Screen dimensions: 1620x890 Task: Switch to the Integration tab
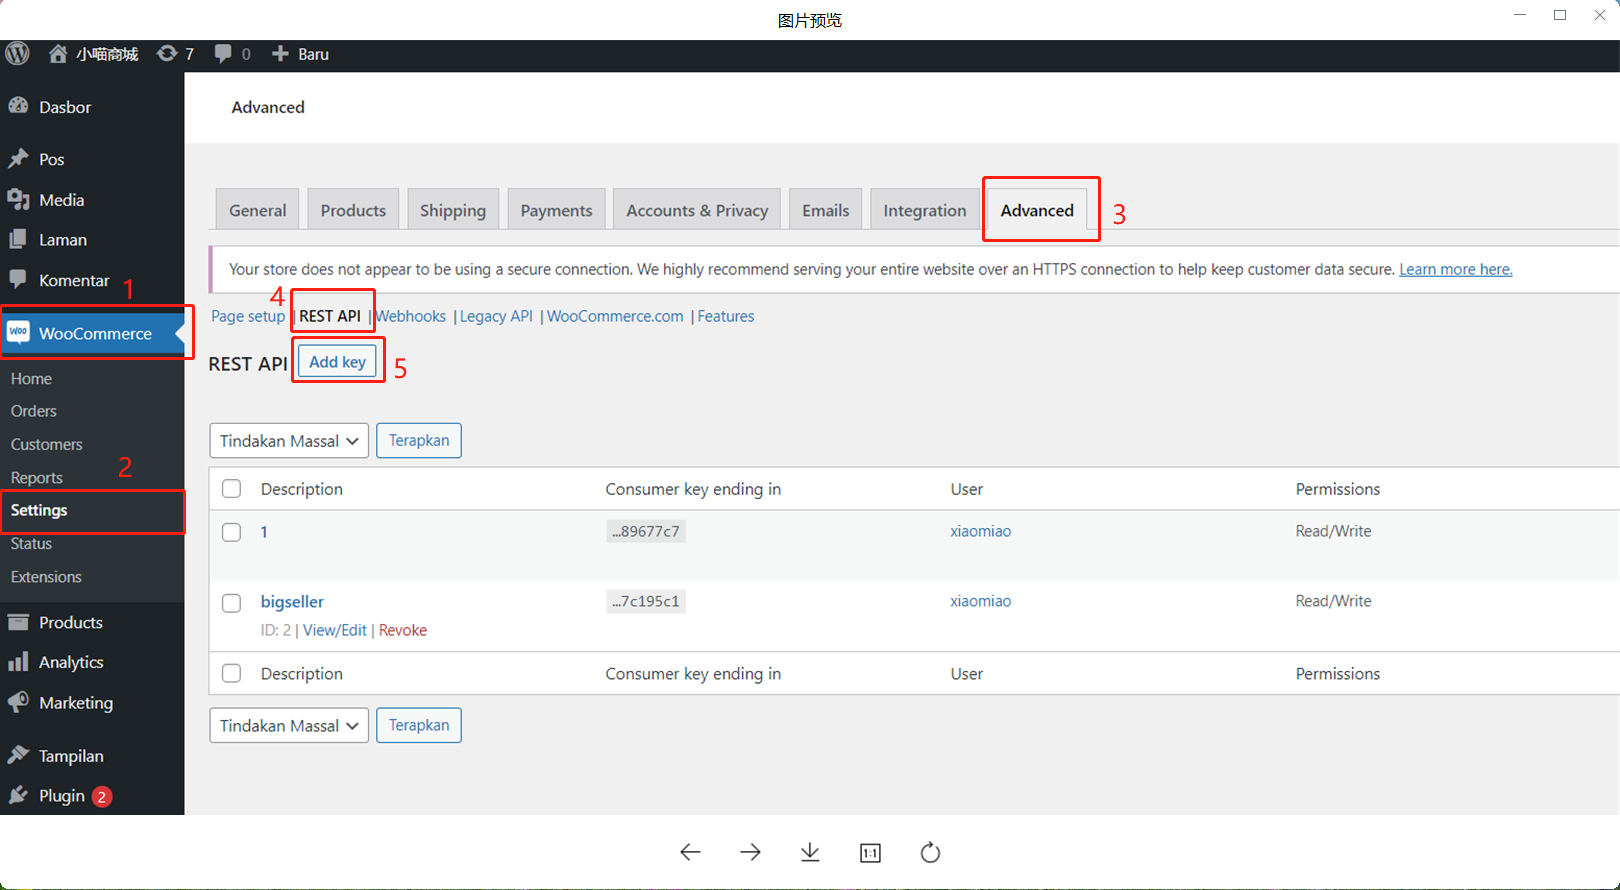pyautogui.click(x=925, y=210)
